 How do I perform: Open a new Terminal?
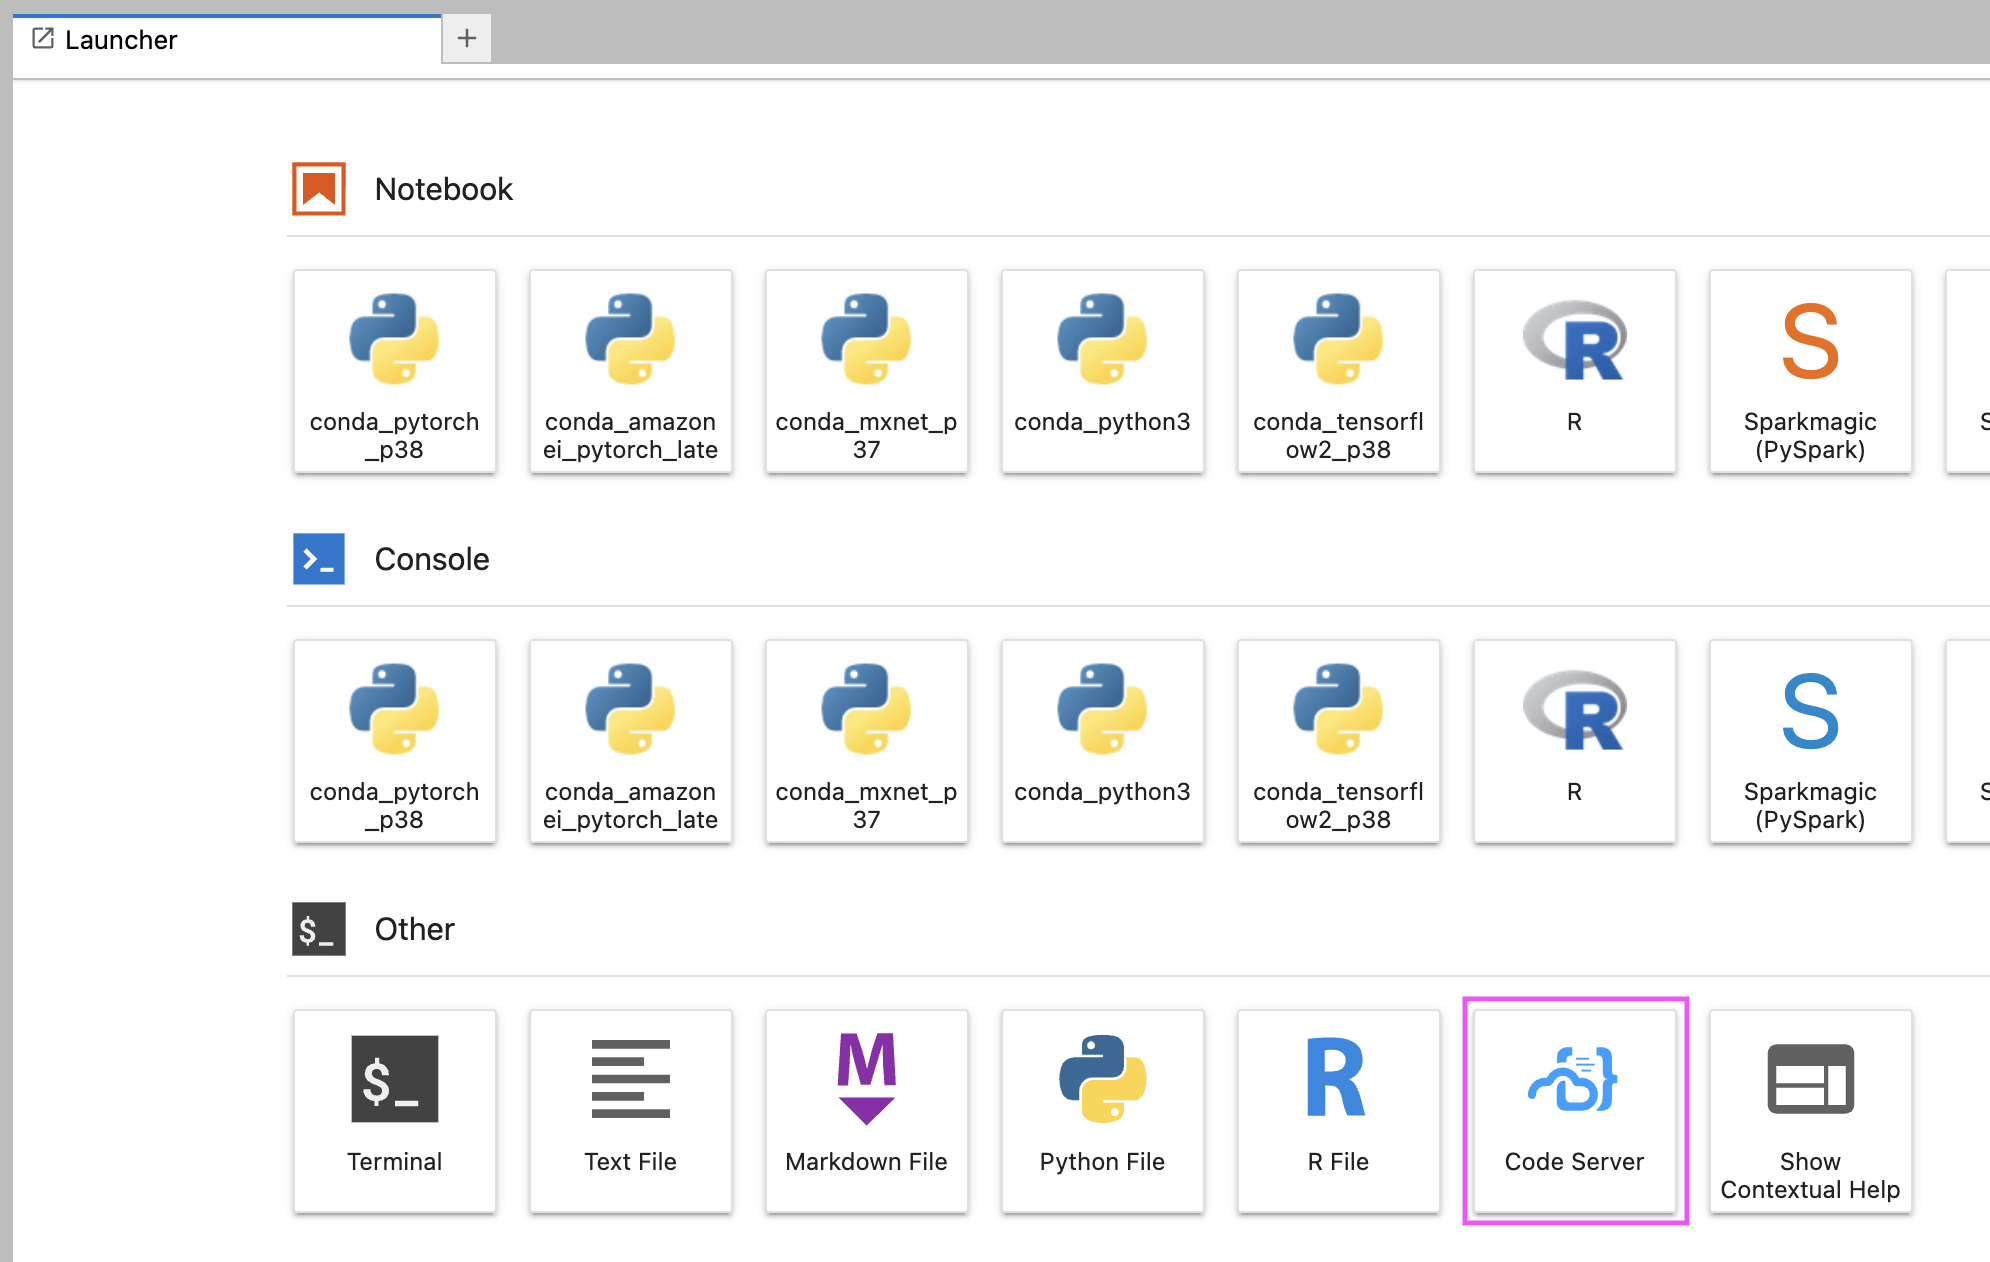394,1109
